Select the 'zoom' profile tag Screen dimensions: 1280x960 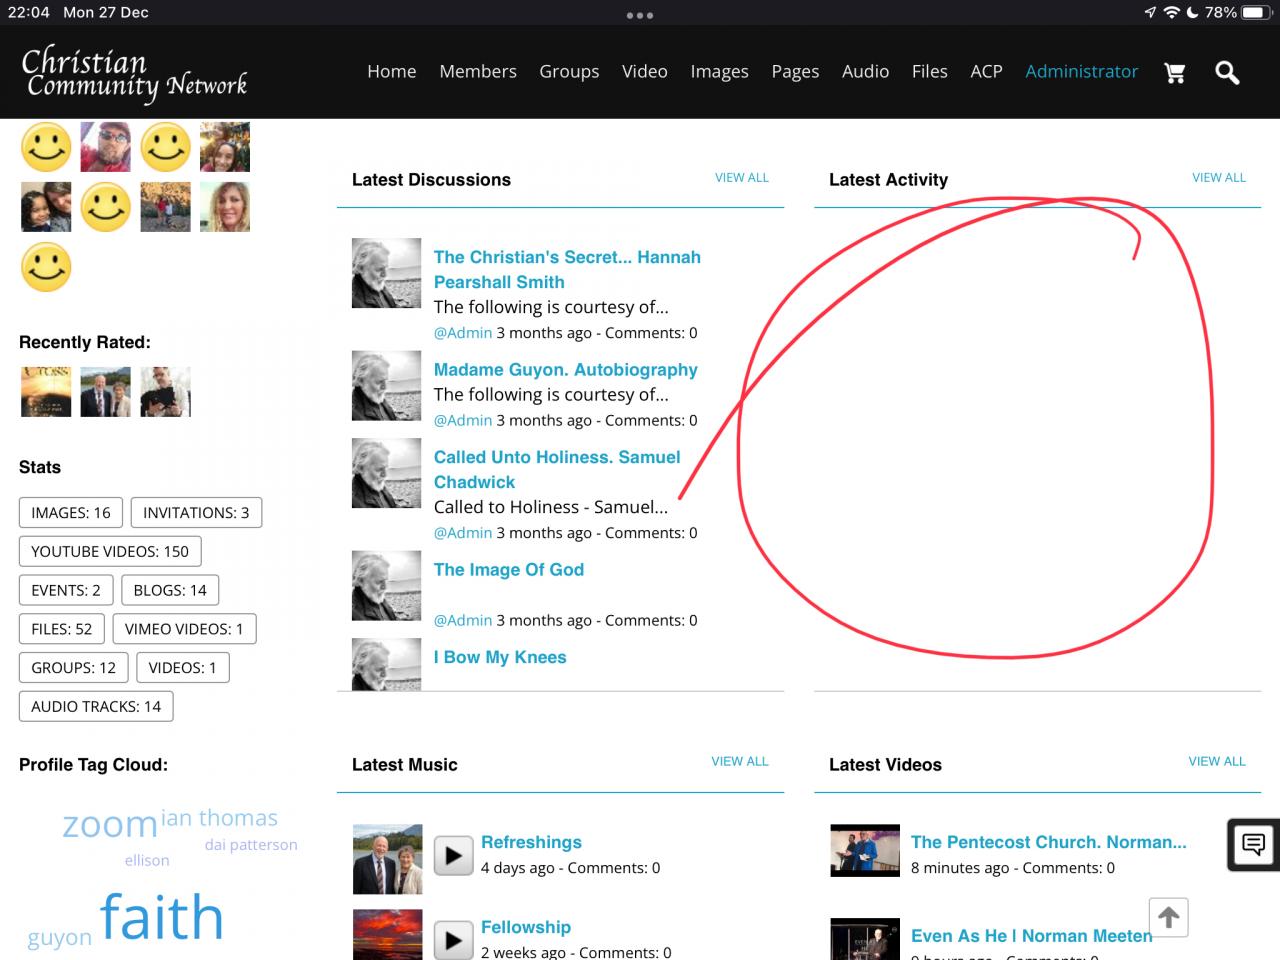pos(110,825)
